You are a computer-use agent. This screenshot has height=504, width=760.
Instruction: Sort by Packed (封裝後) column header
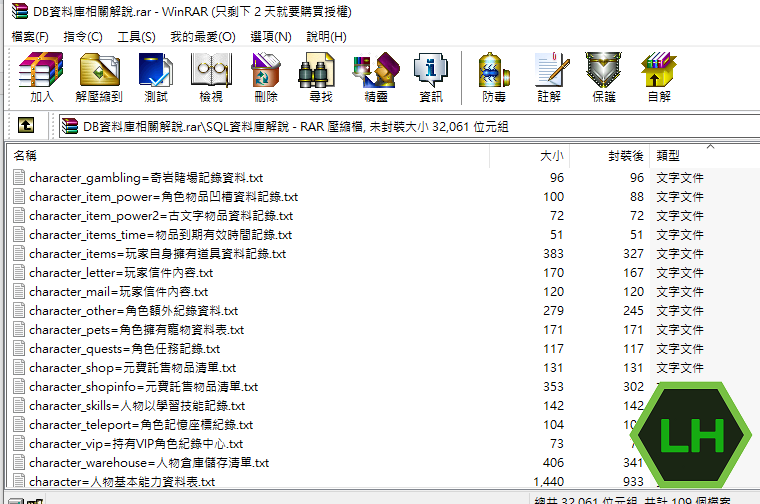point(610,156)
